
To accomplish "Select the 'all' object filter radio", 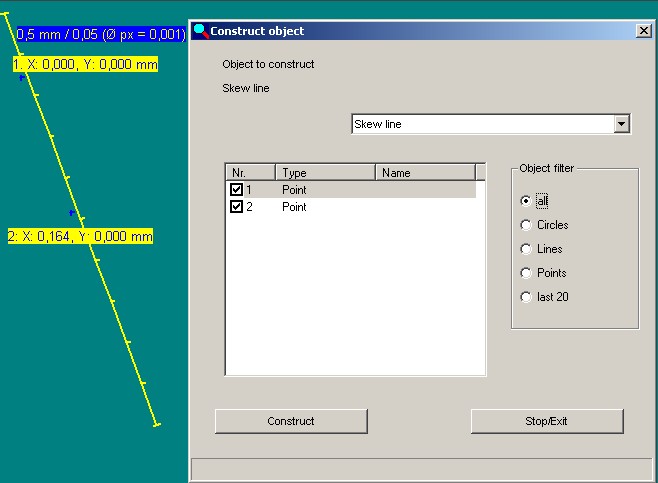I will coord(525,201).
